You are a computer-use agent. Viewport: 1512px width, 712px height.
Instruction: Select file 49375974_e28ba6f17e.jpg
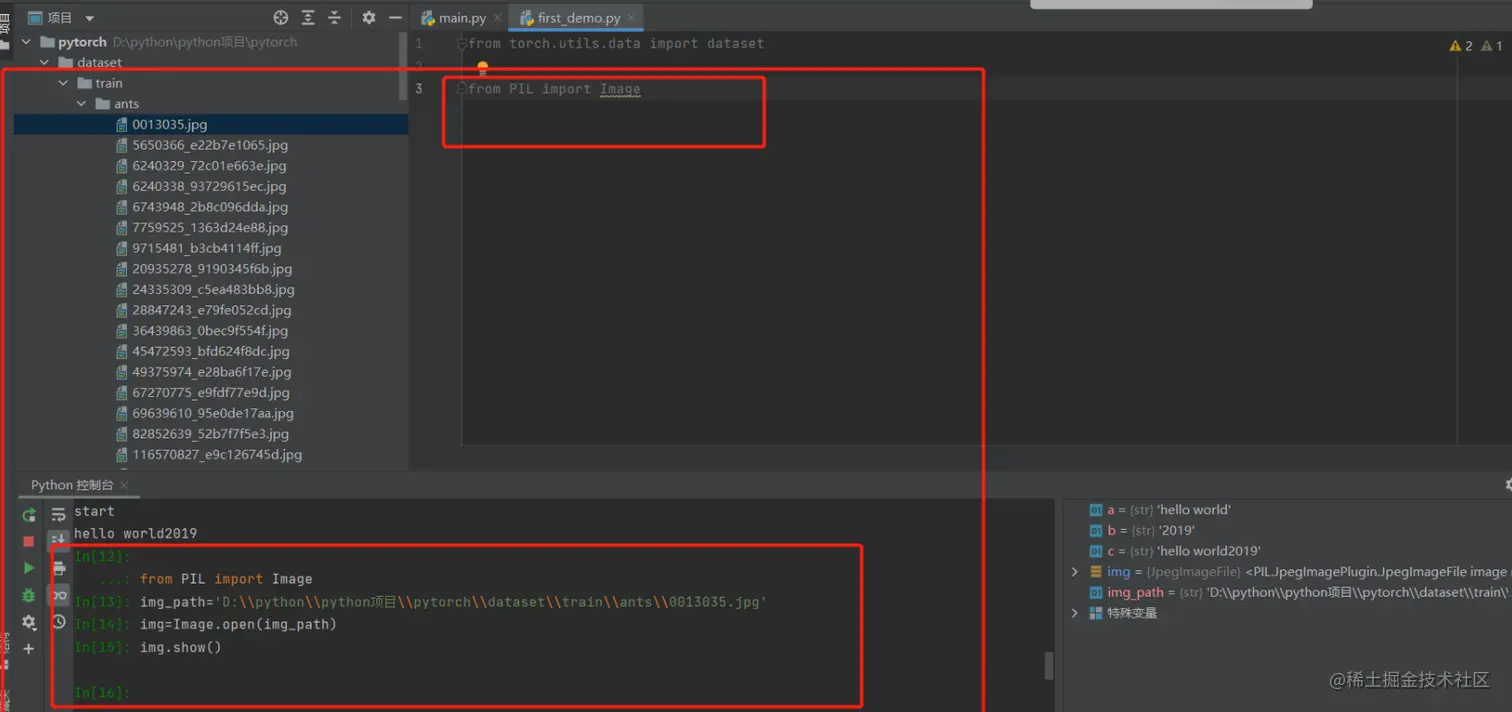pos(211,372)
